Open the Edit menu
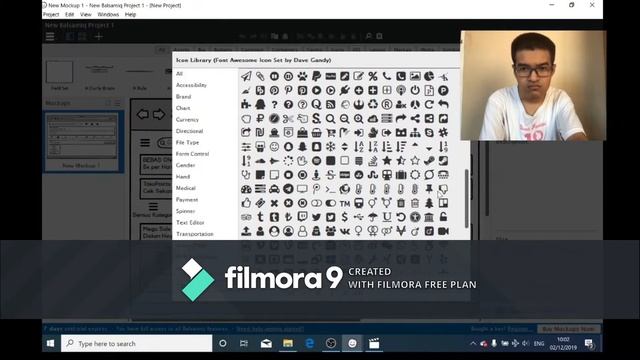 (69, 14)
